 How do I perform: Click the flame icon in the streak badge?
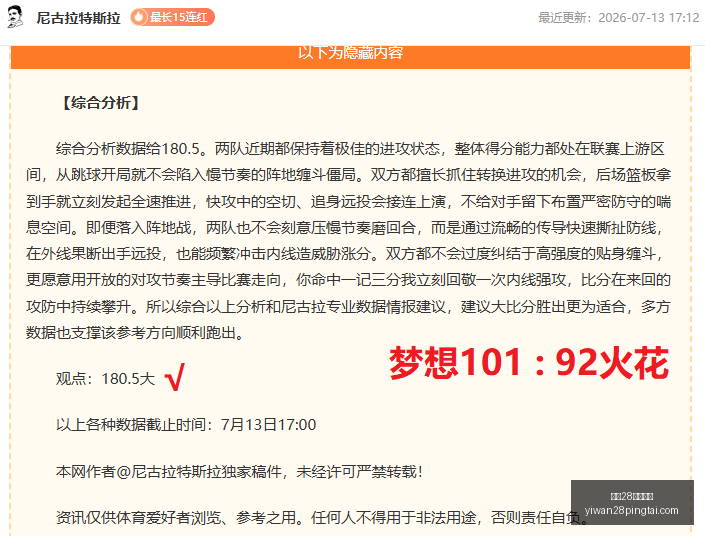click(139, 17)
